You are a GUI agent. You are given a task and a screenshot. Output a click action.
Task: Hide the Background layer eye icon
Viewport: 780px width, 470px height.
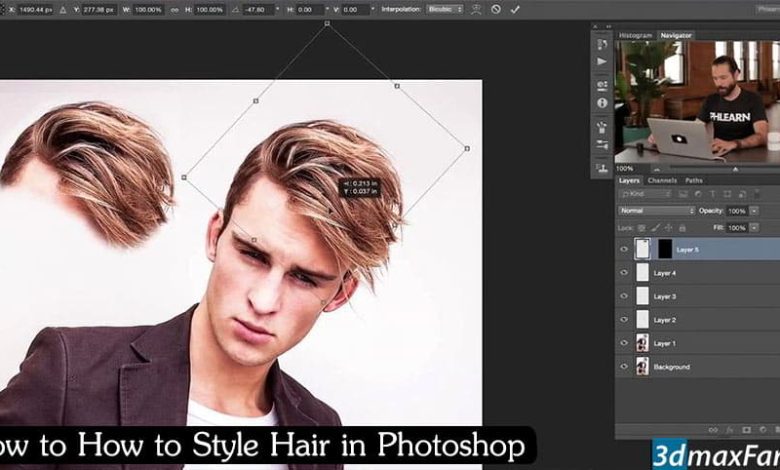tap(624, 367)
